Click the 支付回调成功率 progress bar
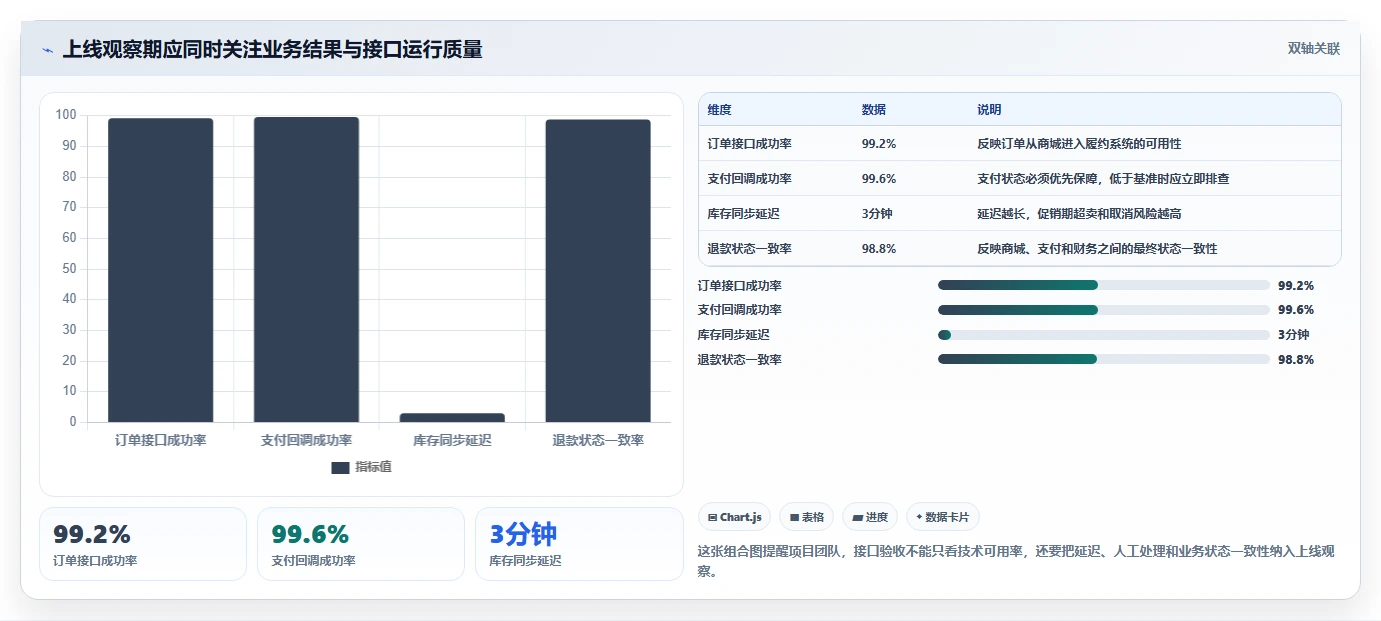 (x=1103, y=310)
